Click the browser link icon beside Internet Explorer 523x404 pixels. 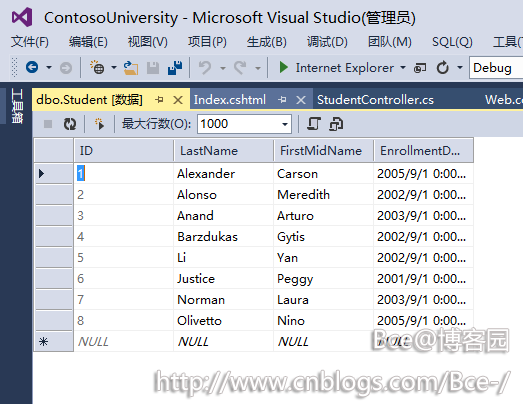(420, 68)
